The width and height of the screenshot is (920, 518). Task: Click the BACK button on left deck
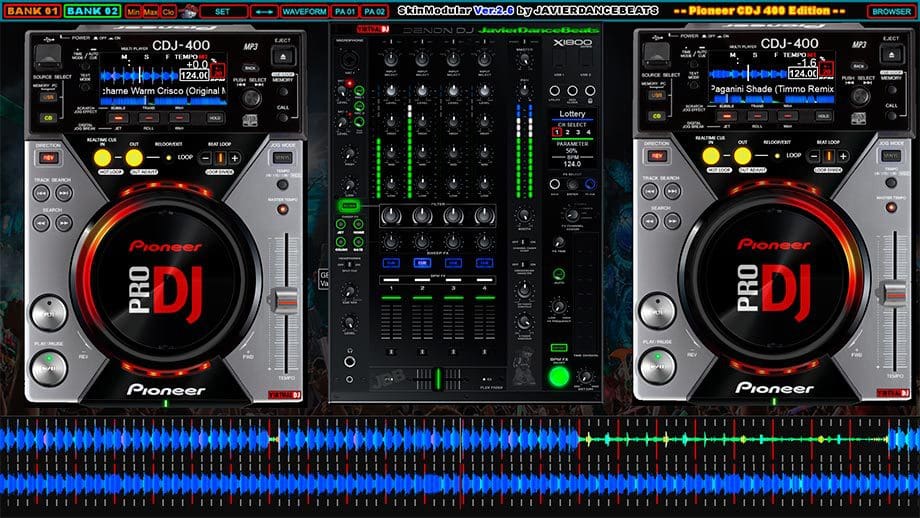(251, 68)
